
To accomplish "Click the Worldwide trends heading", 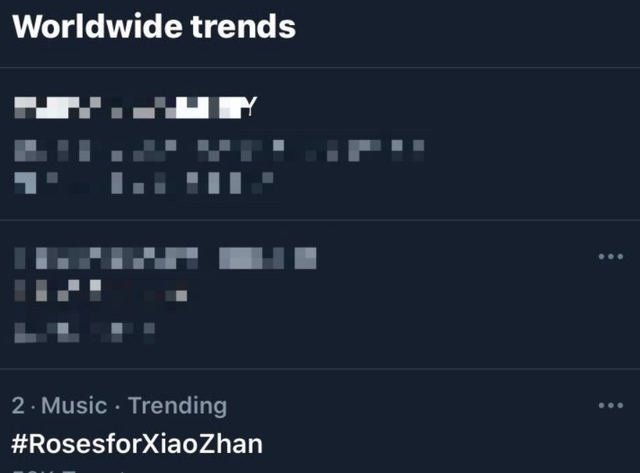I will [154, 26].
